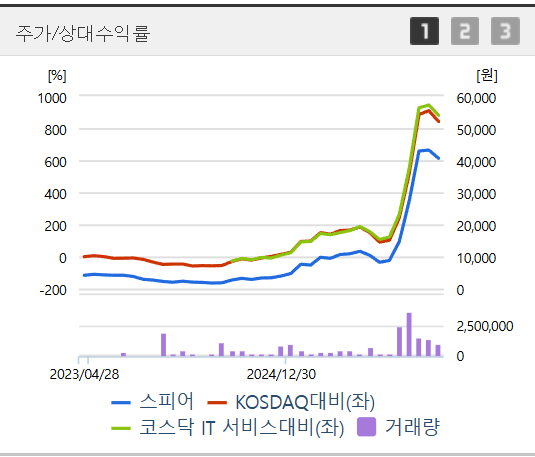Click the -200 left axis label
The height and width of the screenshot is (457, 535).
coord(53,290)
